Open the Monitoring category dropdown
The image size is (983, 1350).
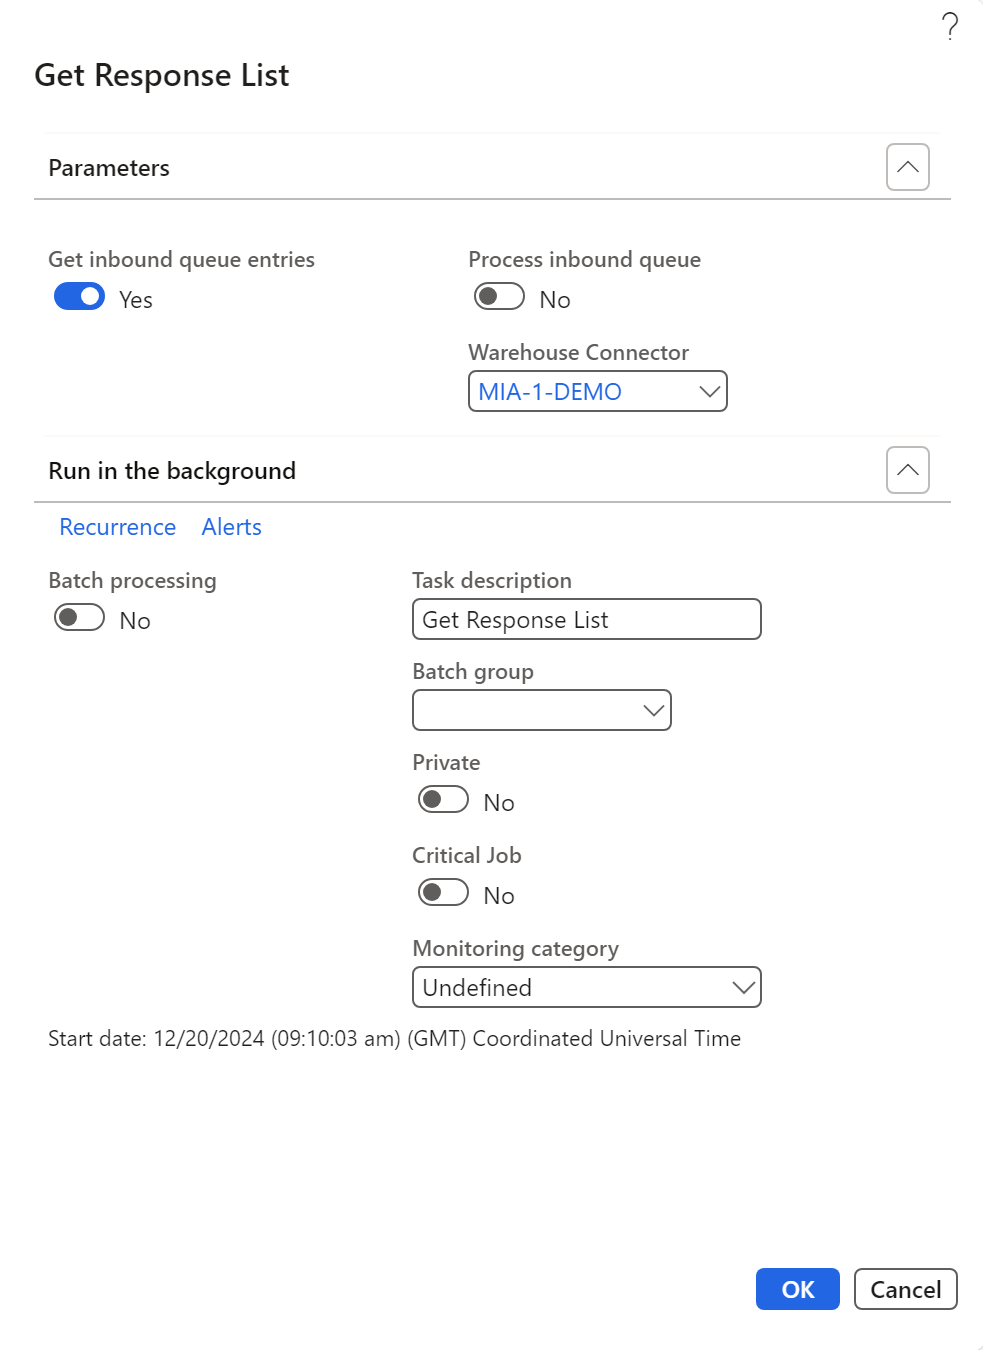(x=743, y=988)
